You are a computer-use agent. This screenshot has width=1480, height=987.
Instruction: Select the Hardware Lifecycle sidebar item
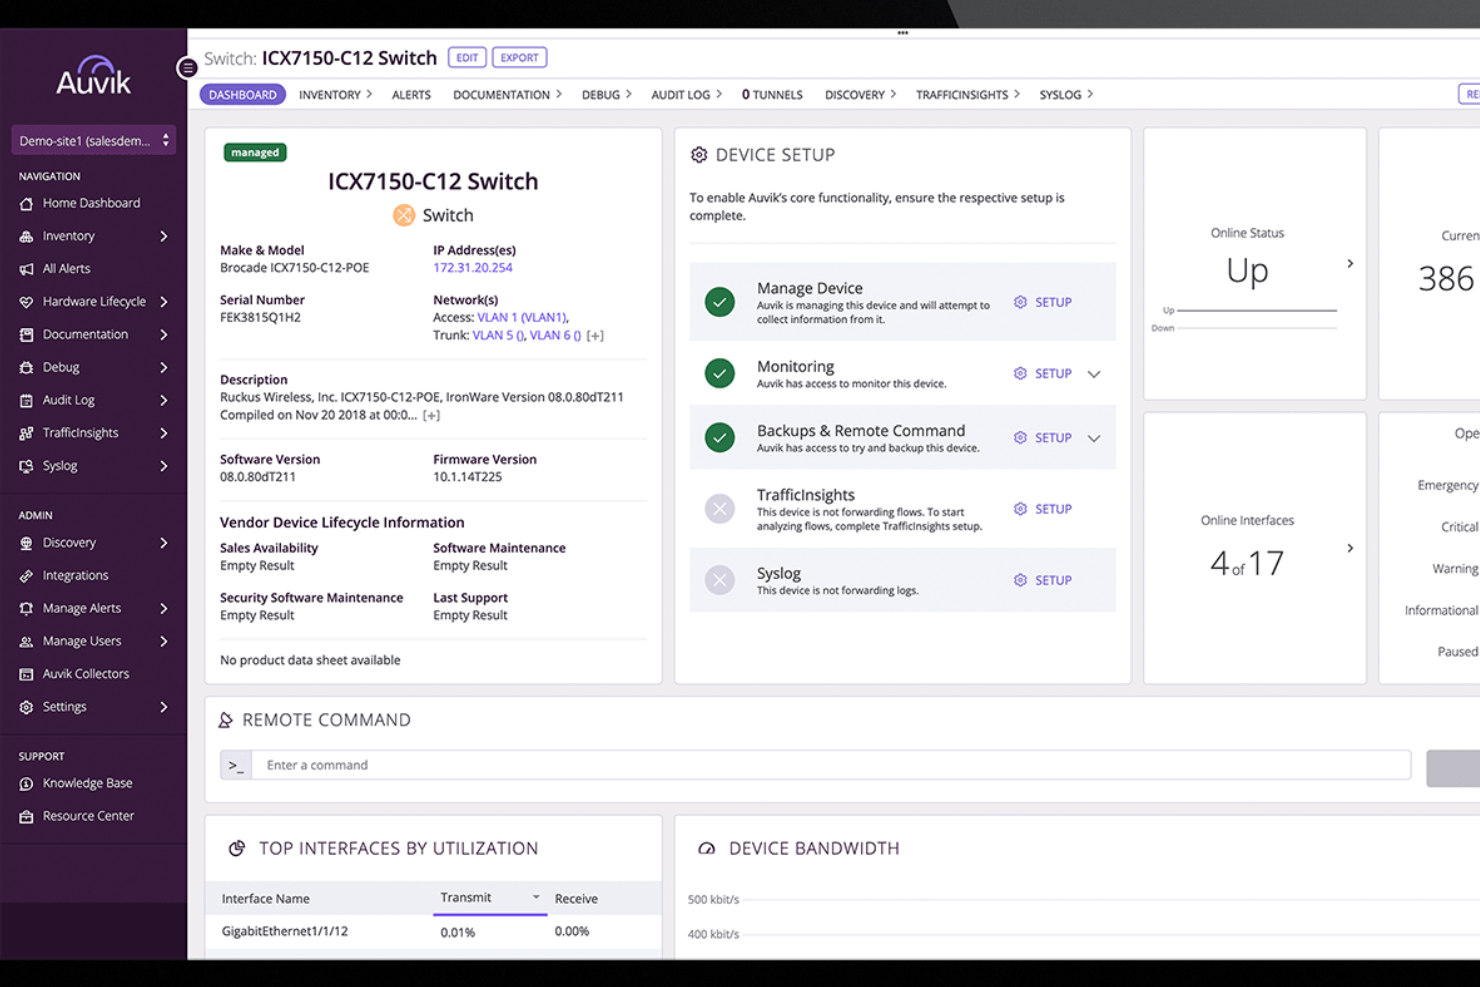coord(94,301)
